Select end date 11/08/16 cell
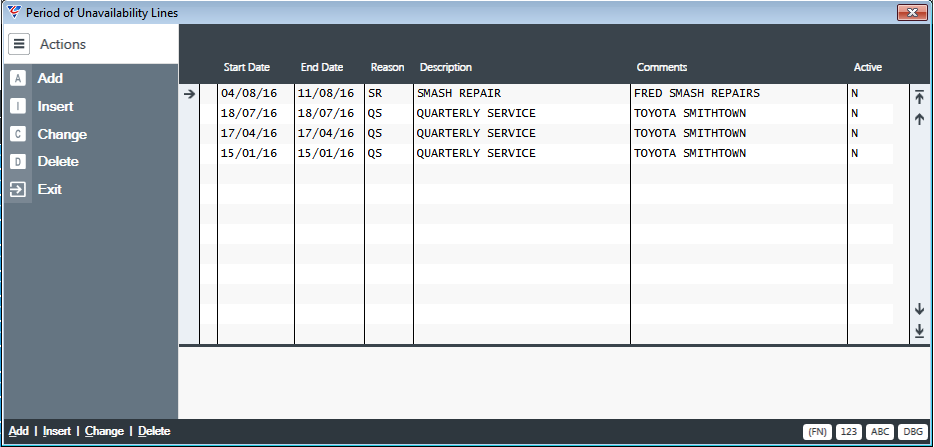Image resolution: width=934 pixels, height=447 pixels. click(x=326, y=93)
